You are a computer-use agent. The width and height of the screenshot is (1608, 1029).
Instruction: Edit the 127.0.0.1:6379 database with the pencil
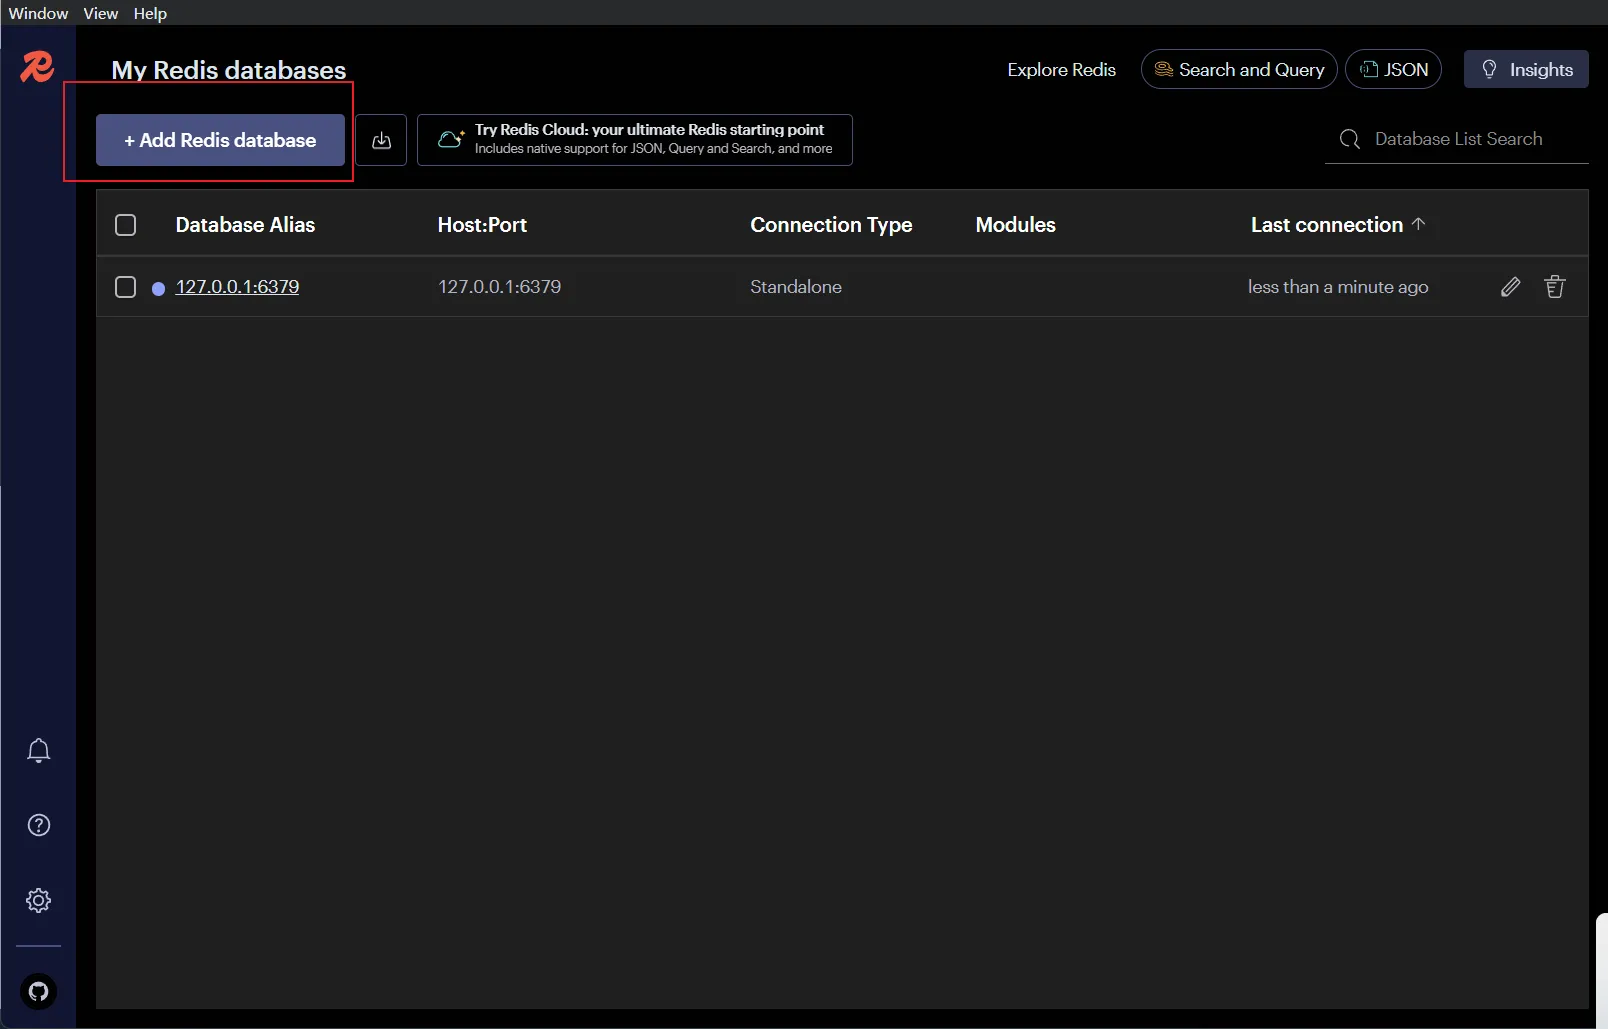pyautogui.click(x=1510, y=287)
